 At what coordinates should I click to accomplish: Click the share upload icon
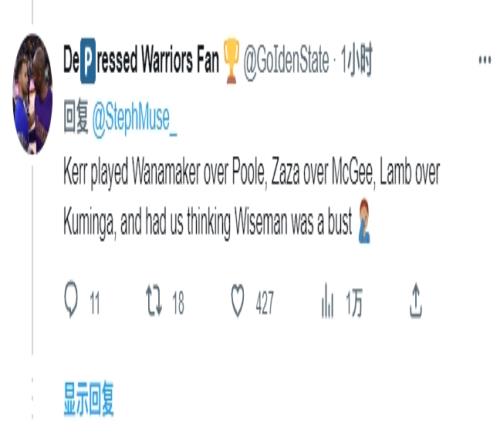[x=416, y=300]
